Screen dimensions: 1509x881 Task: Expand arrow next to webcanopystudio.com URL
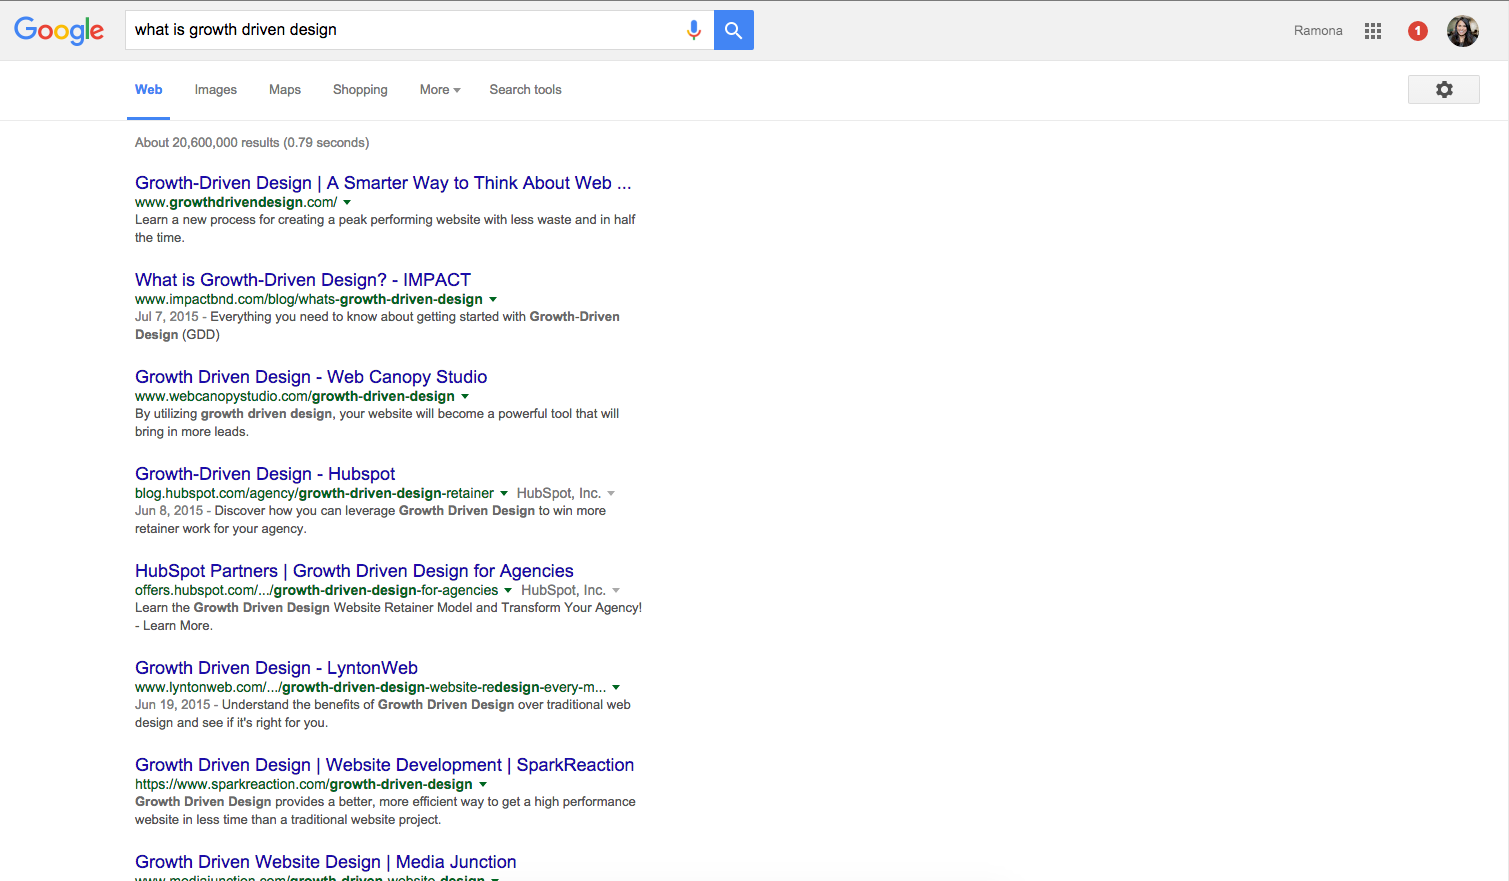pos(465,396)
